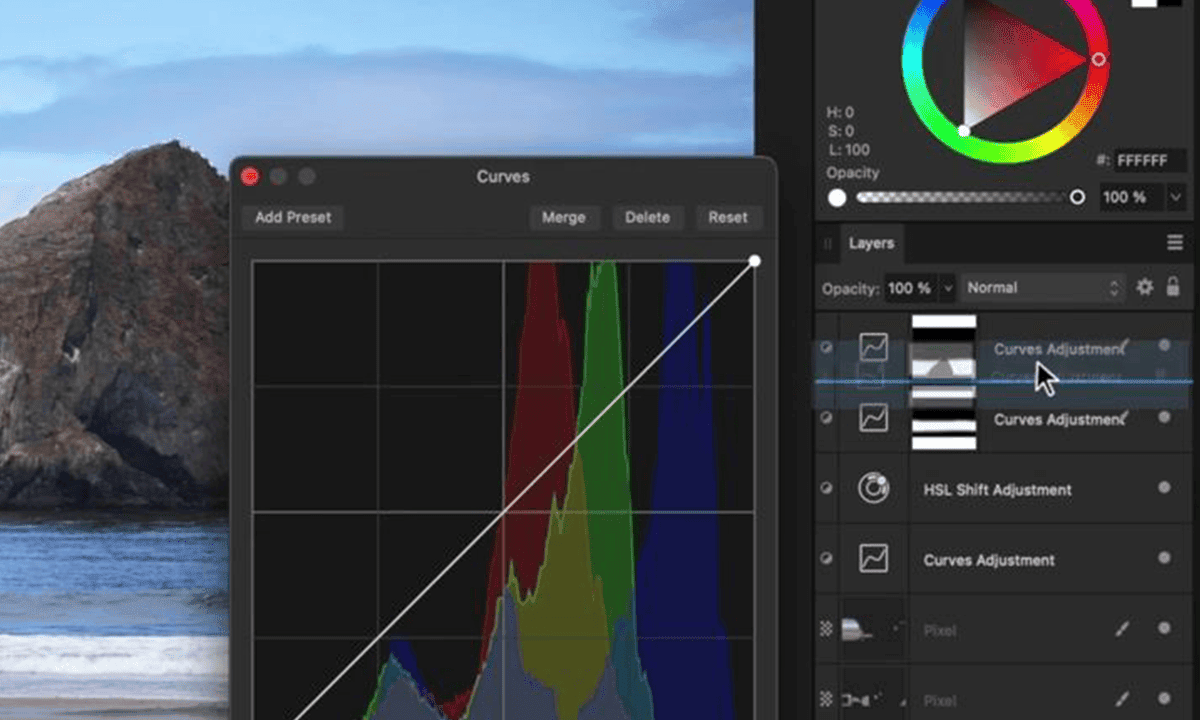
Task: Select the Curves dialog title bar
Action: [x=502, y=176]
